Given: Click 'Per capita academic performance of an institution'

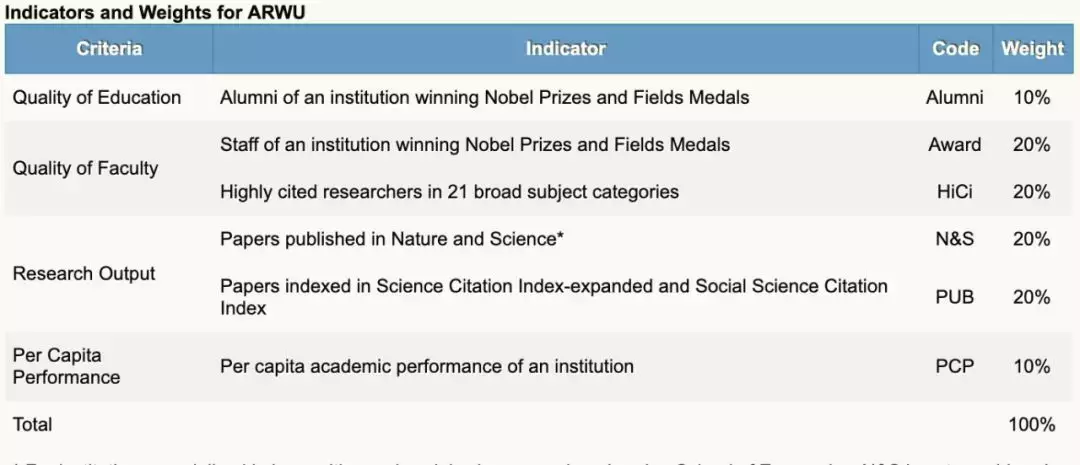Looking at the screenshot, I should (x=427, y=366).
